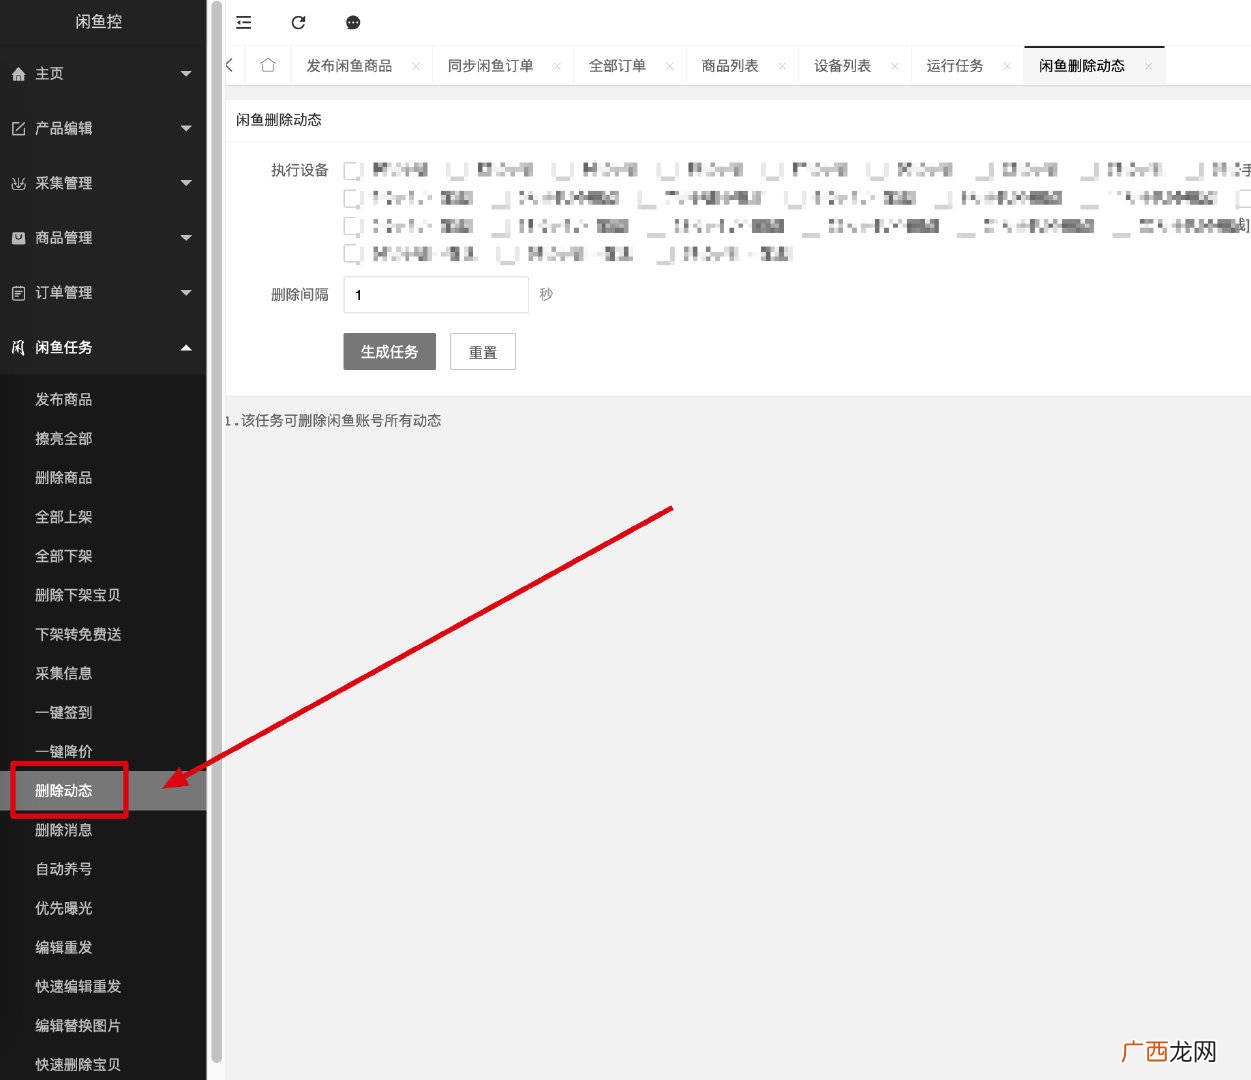Image resolution: width=1251 pixels, height=1080 pixels.
Task: Click the 重置 button
Action: (483, 352)
